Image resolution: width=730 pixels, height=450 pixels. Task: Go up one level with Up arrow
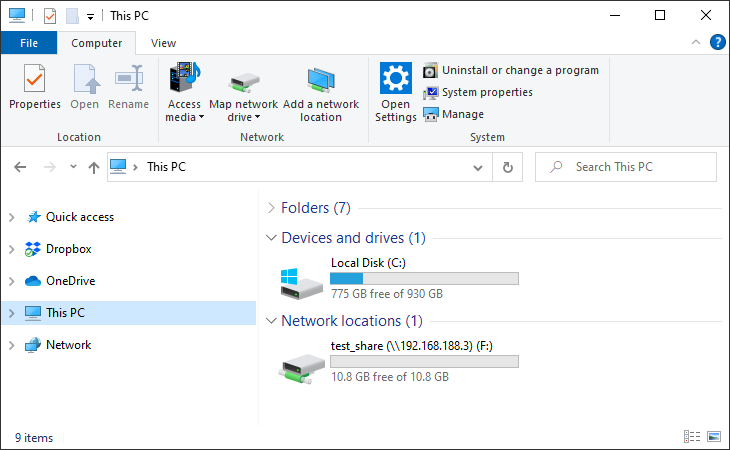click(x=94, y=167)
